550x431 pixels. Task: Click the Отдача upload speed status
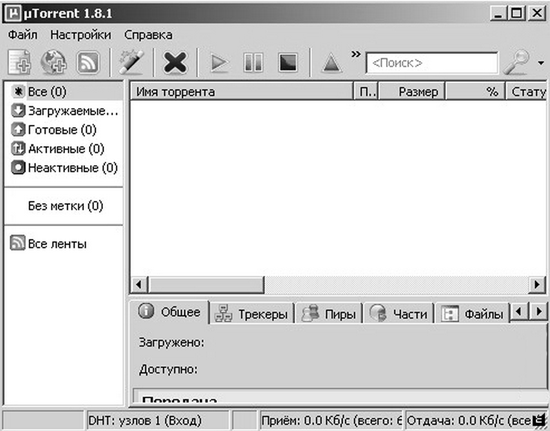[x=469, y=420]
